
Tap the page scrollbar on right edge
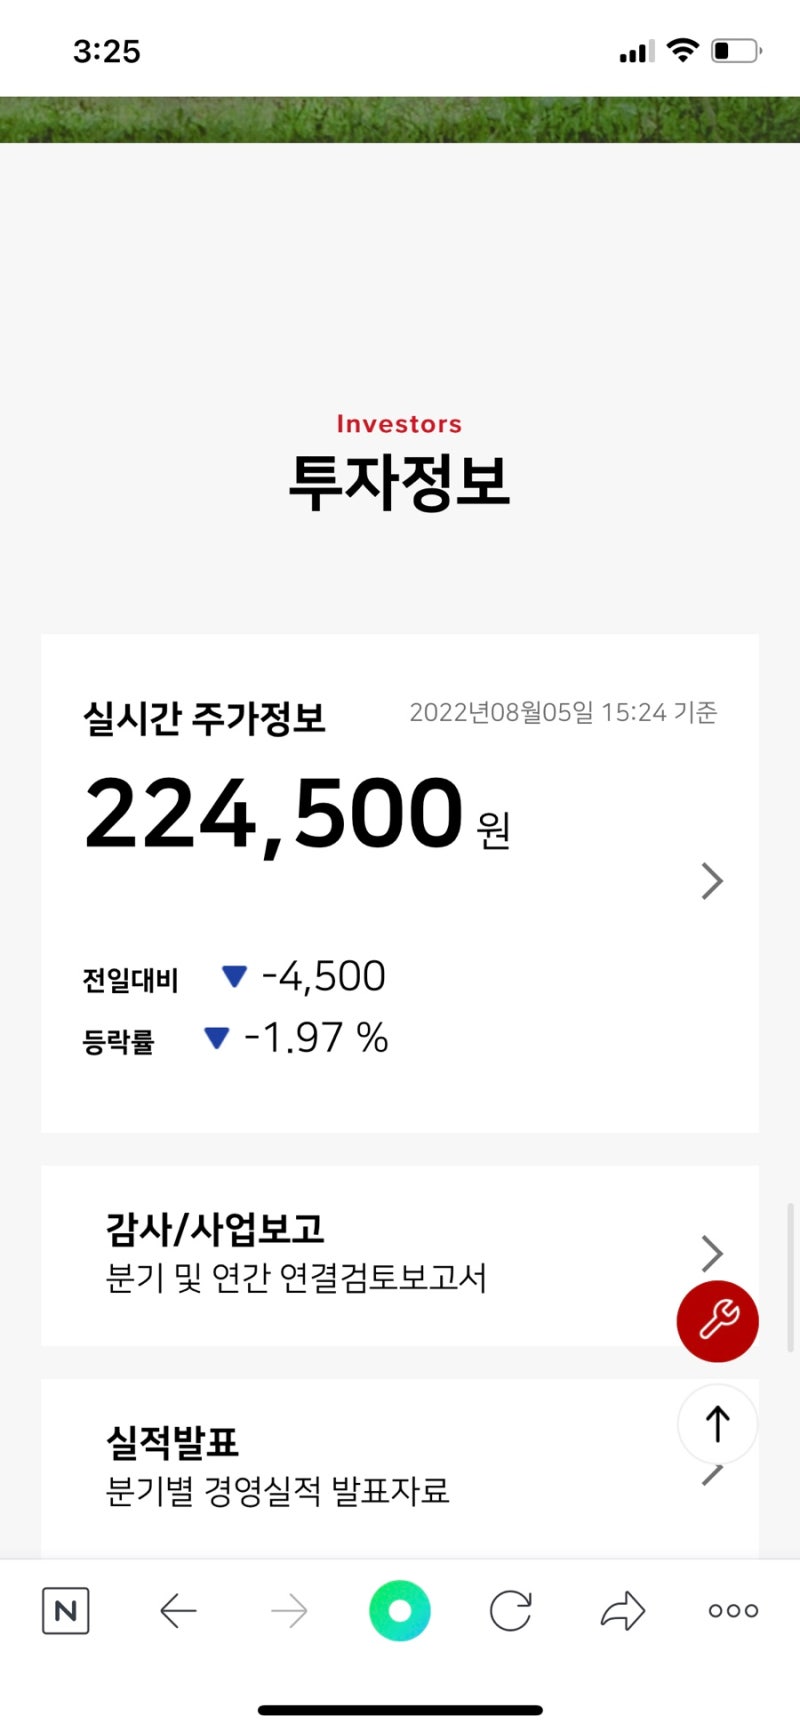pyautogui.click(x=790, y=1278)
